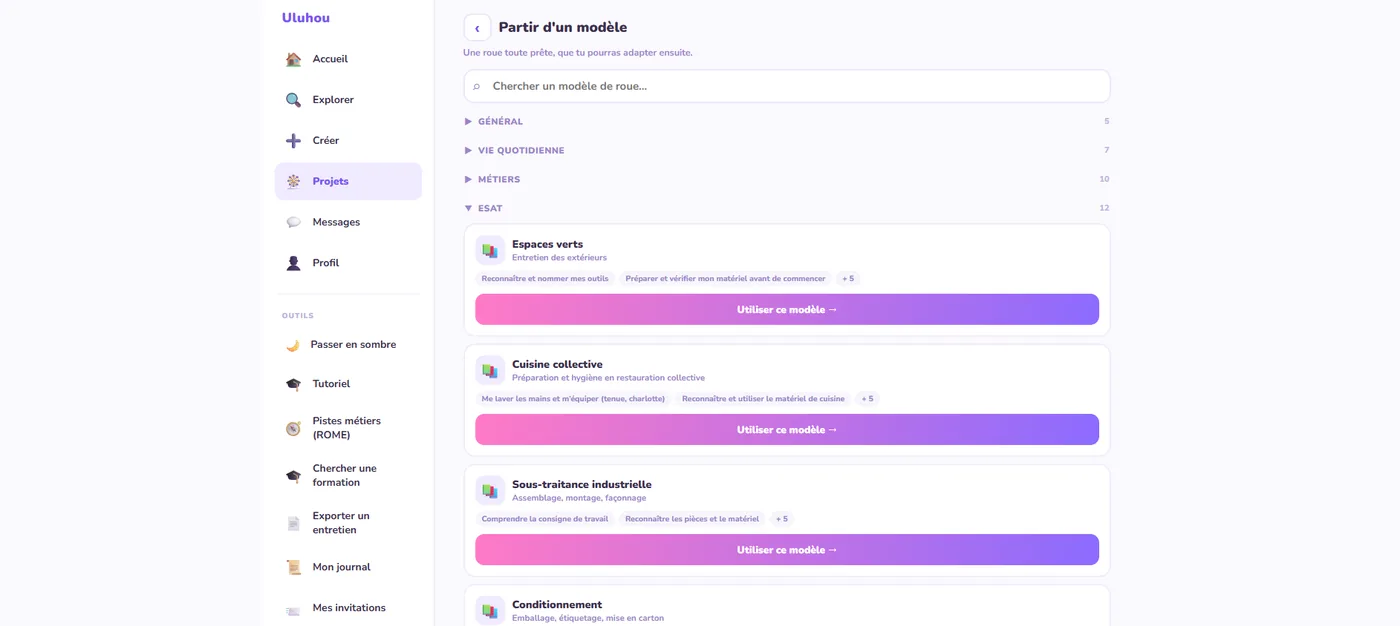Use the Sous-traitance industrielle template
Image resolution: width=1400 pixels, height=626 pixels.
point(787,550)
